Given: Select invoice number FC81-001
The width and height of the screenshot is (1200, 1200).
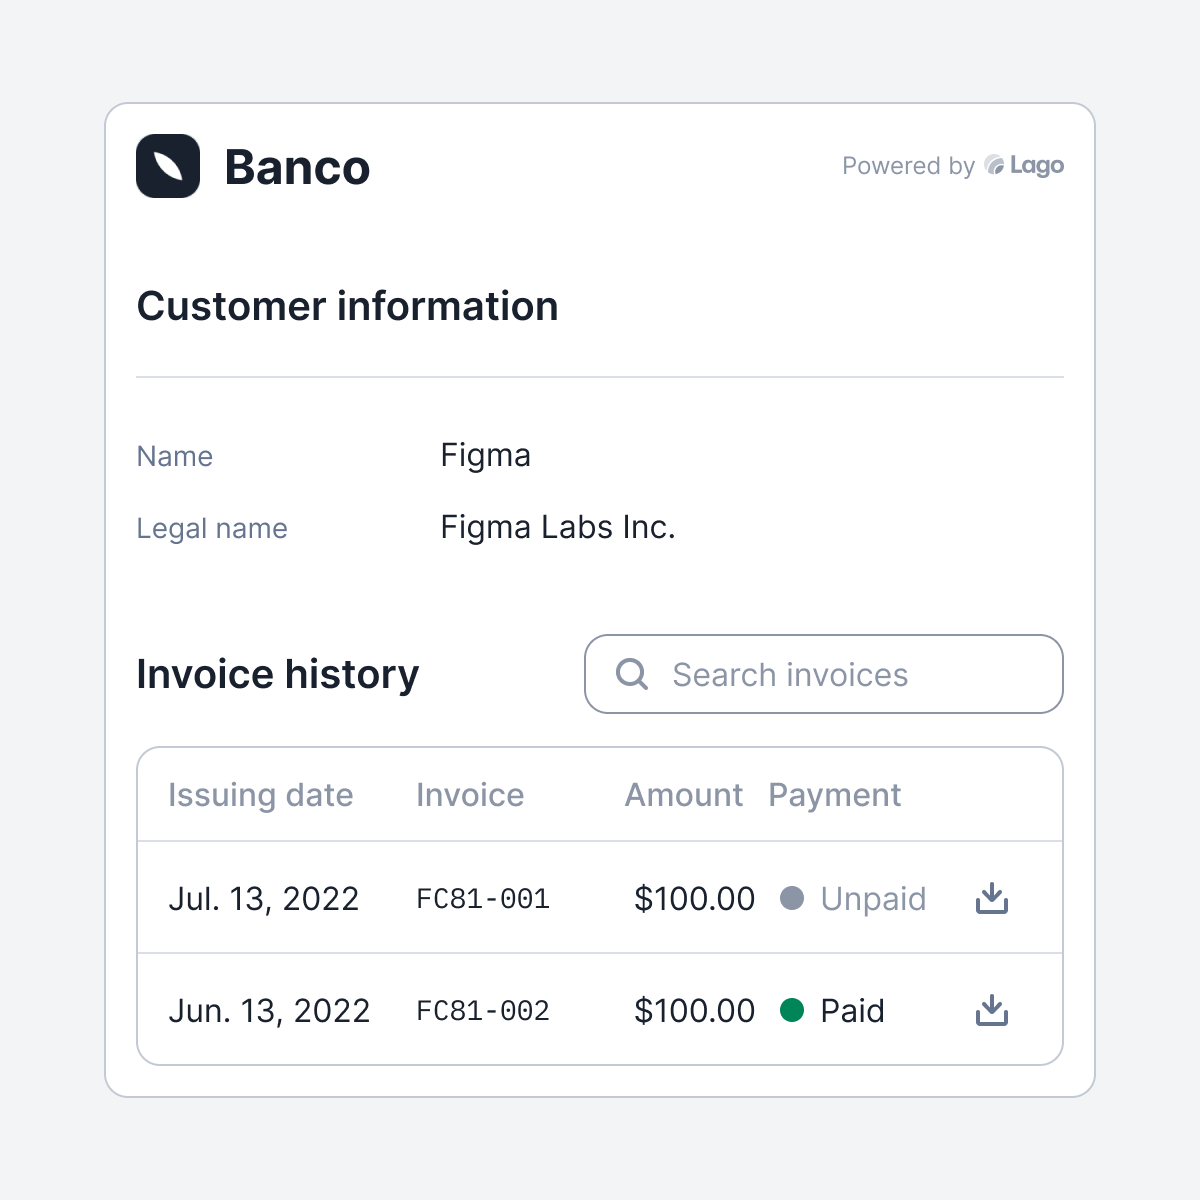Looking at the screenshot, I should 483,899.
